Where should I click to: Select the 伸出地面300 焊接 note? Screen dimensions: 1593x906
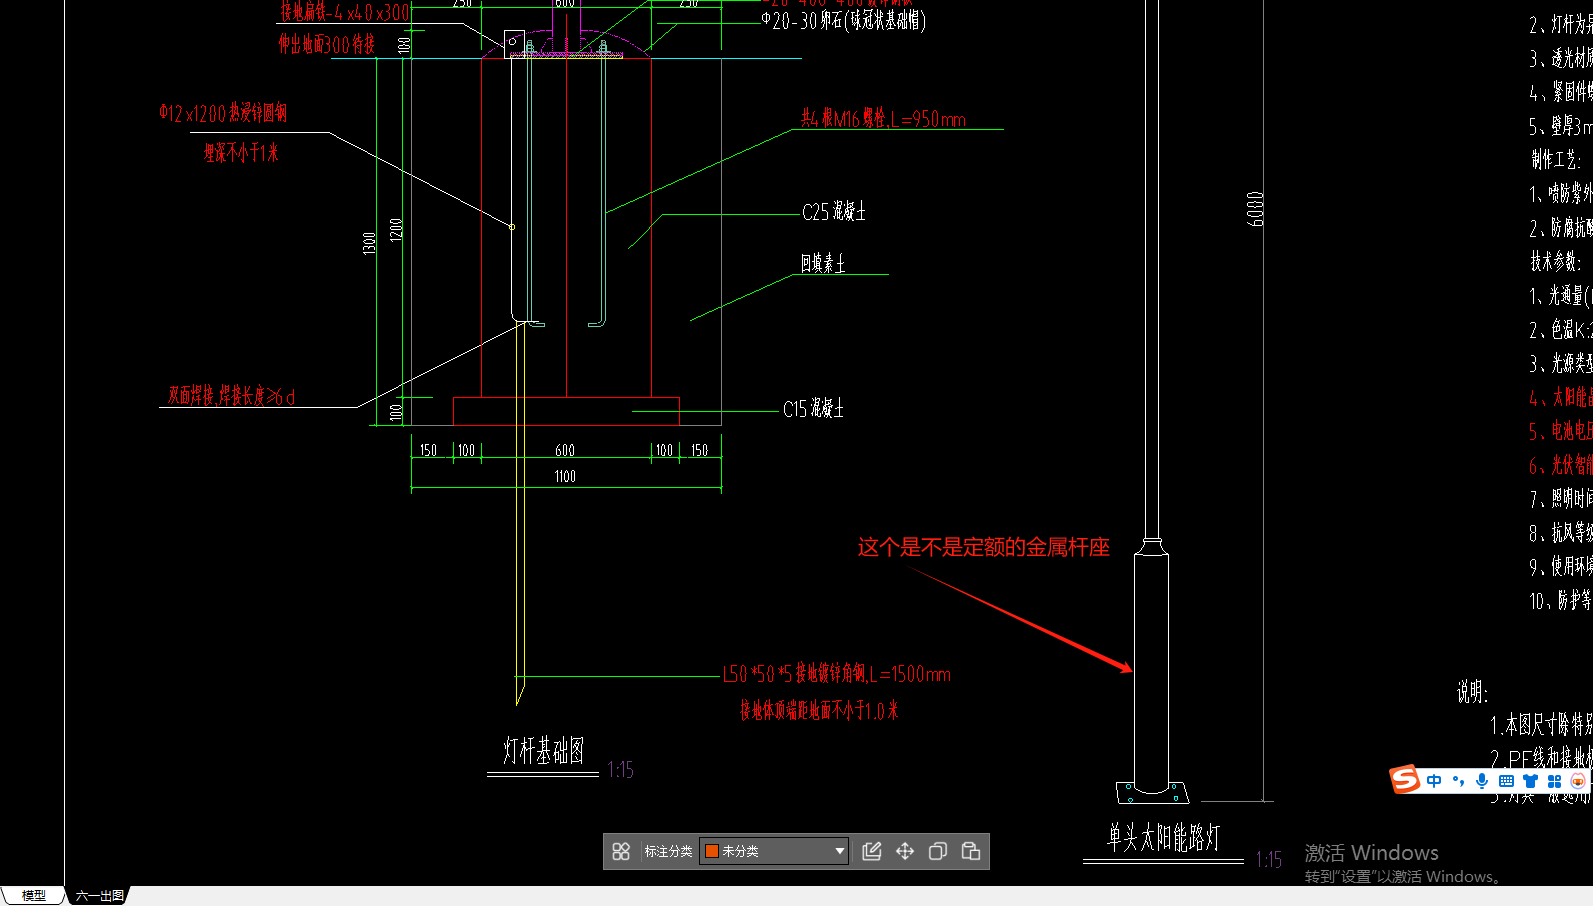pos(327,43)
